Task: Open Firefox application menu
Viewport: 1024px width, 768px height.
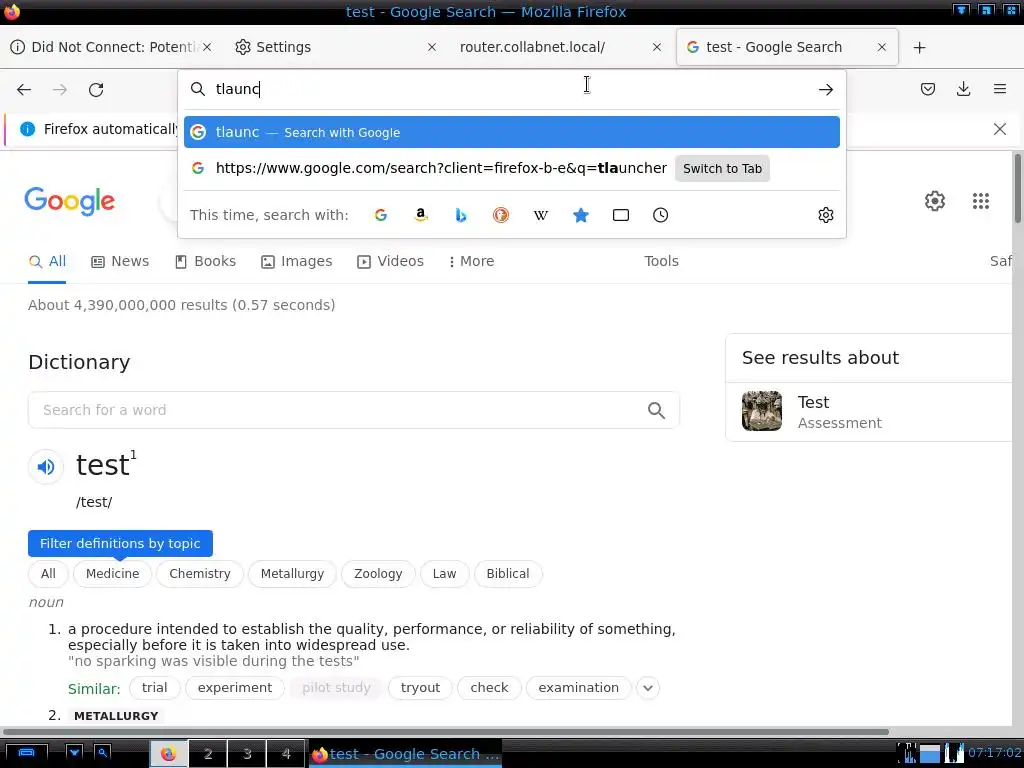Action: (x=999, y=89)
